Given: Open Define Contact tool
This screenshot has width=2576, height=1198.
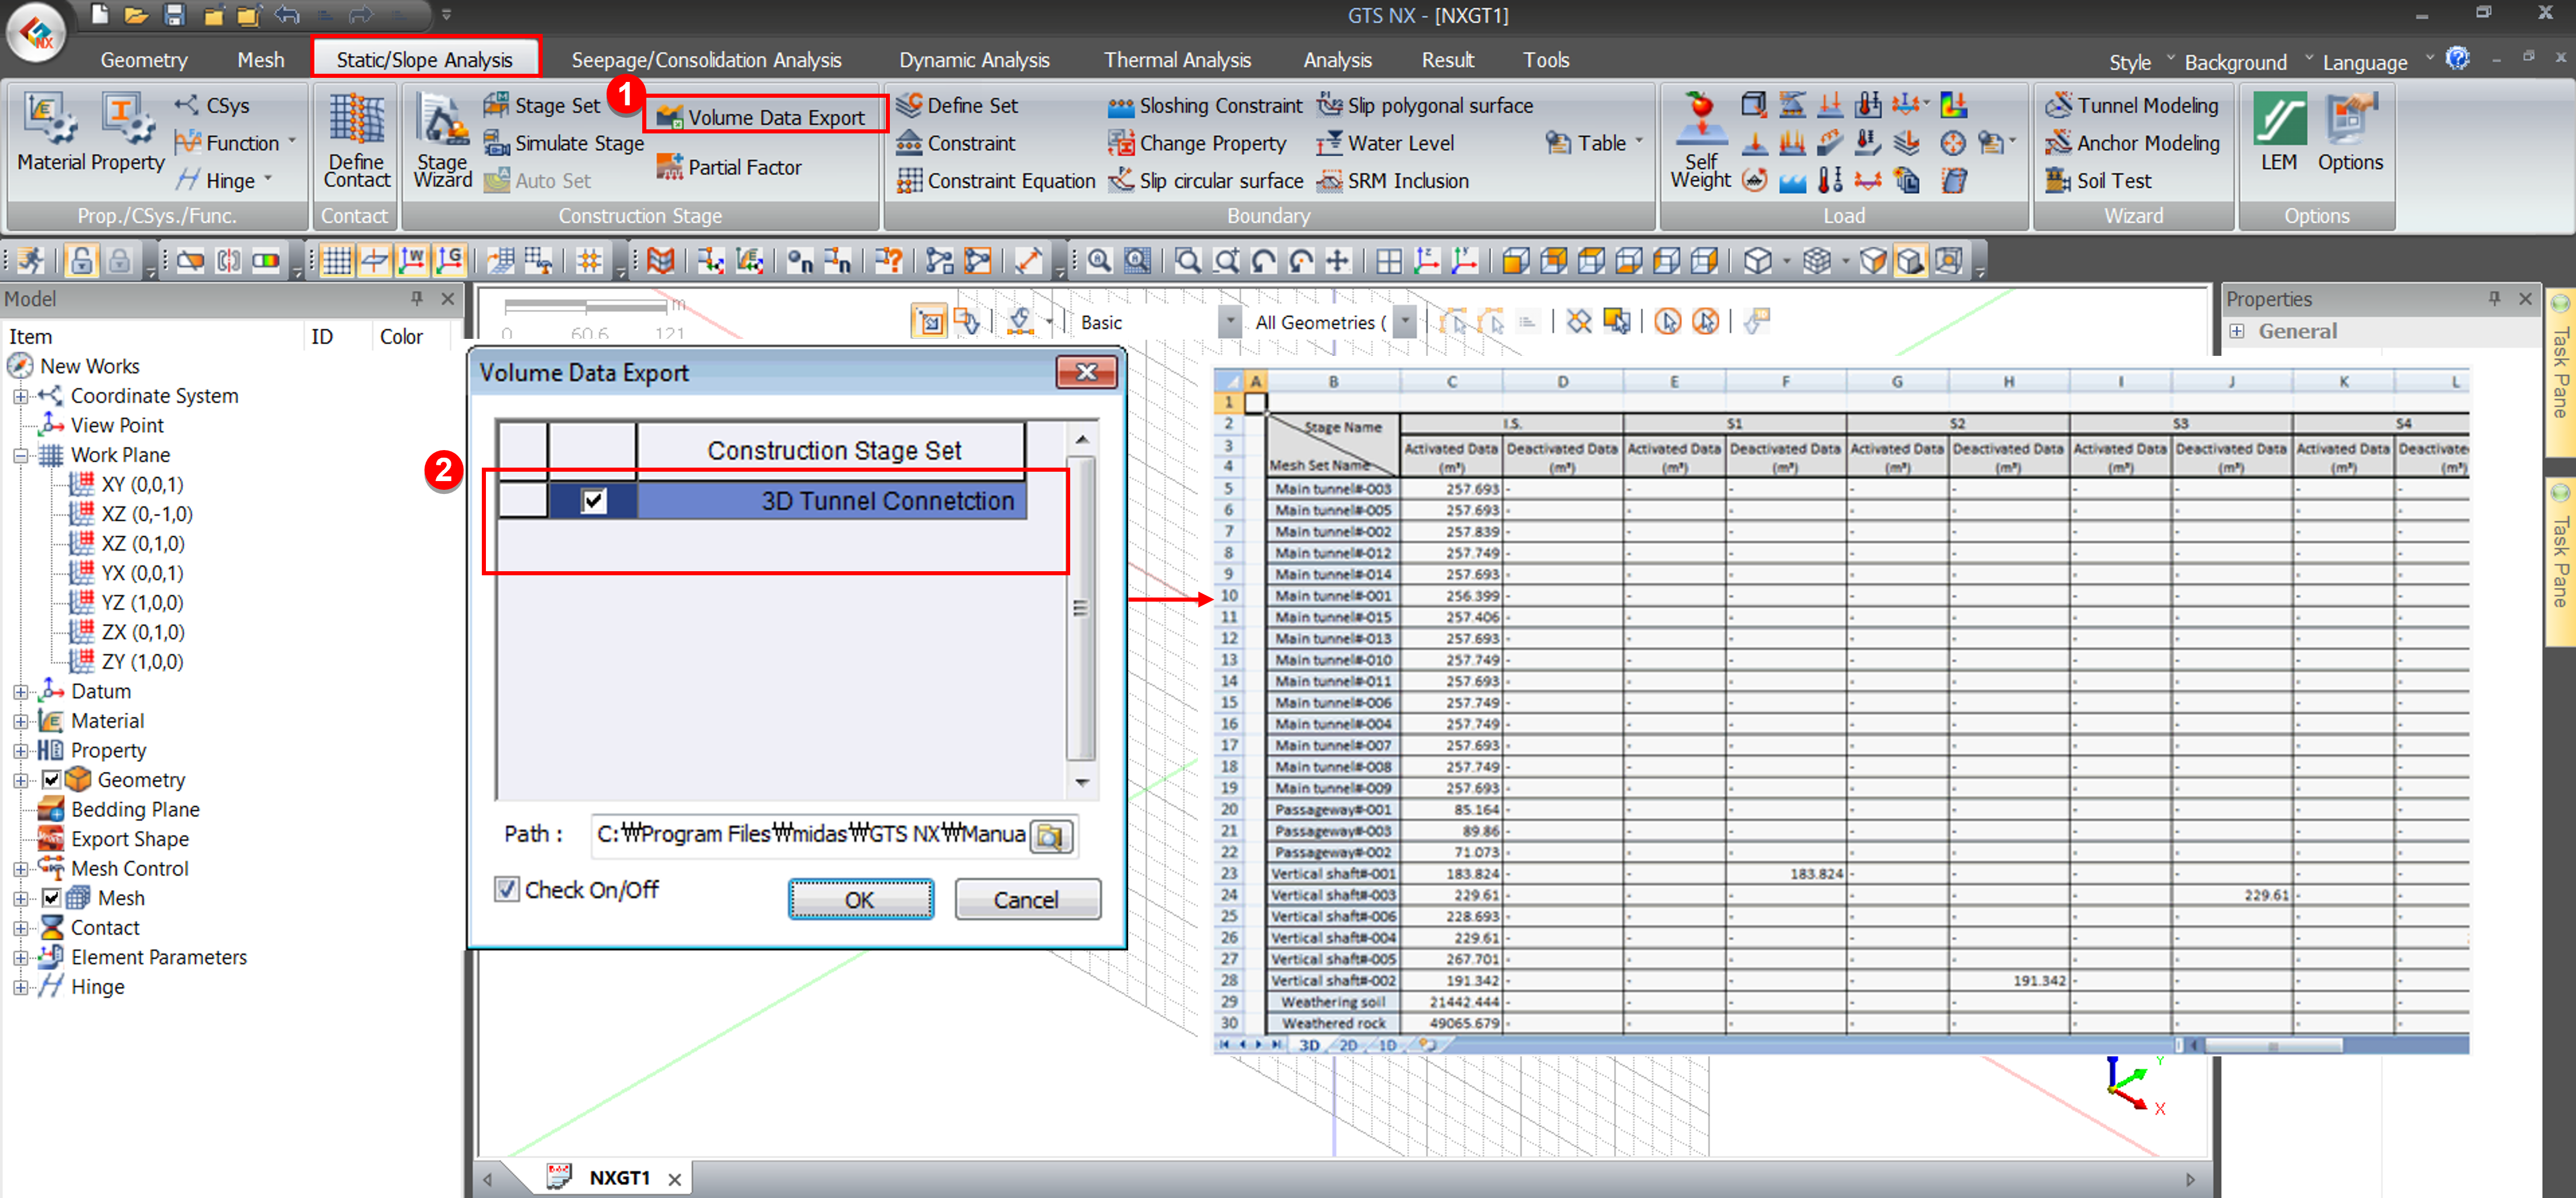Looking at the screenshot, I should pyautogui.click(x=356, y=141).
